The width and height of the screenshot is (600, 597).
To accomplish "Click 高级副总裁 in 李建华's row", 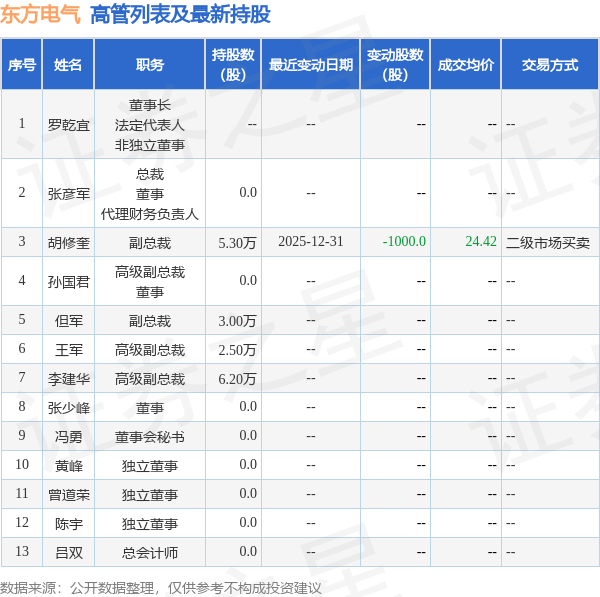I will pyautogui.click(x=150, y=379).
